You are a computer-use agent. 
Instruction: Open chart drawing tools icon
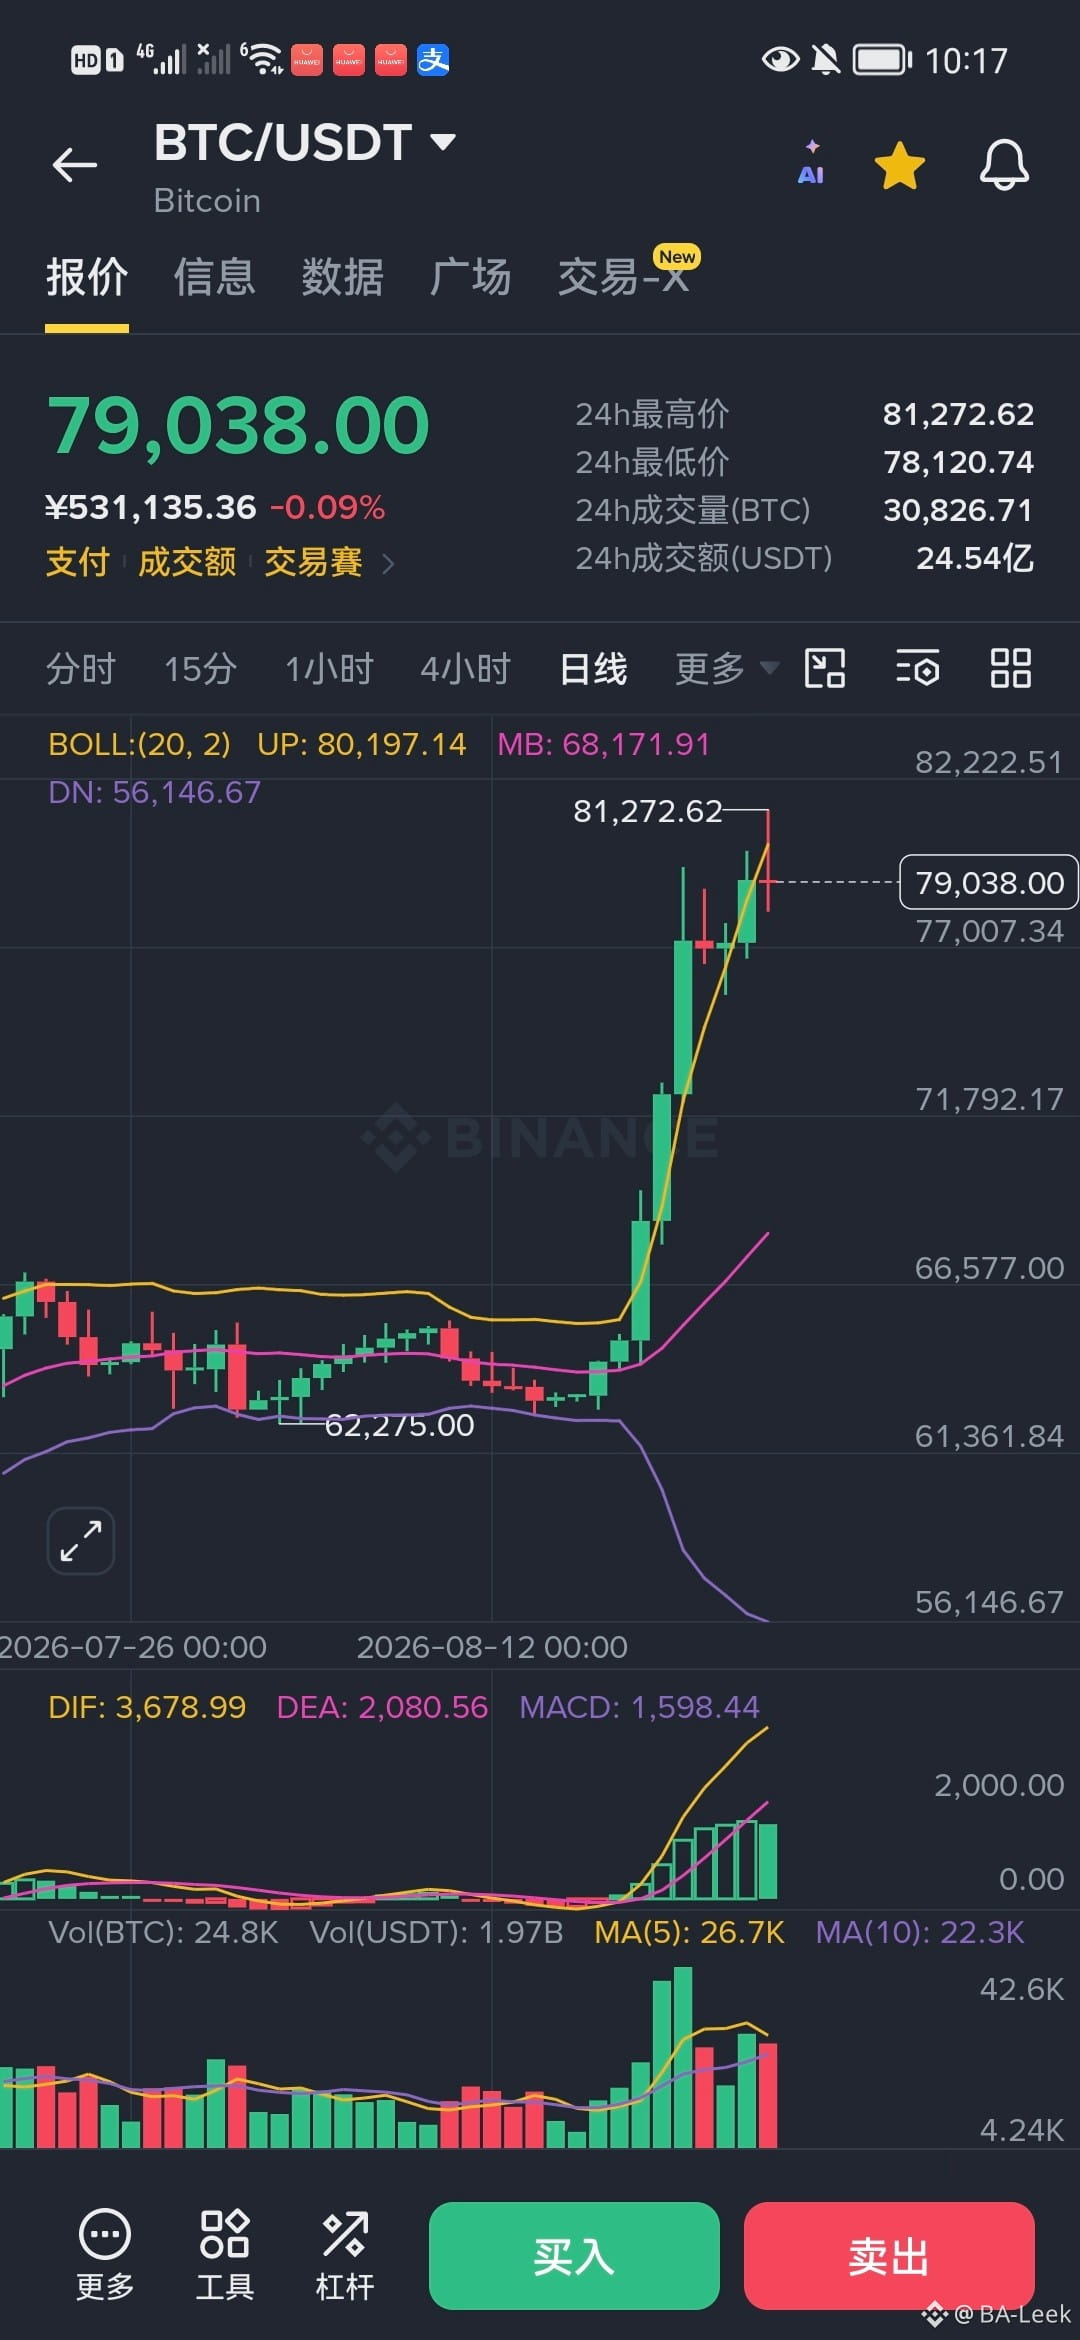825,668
